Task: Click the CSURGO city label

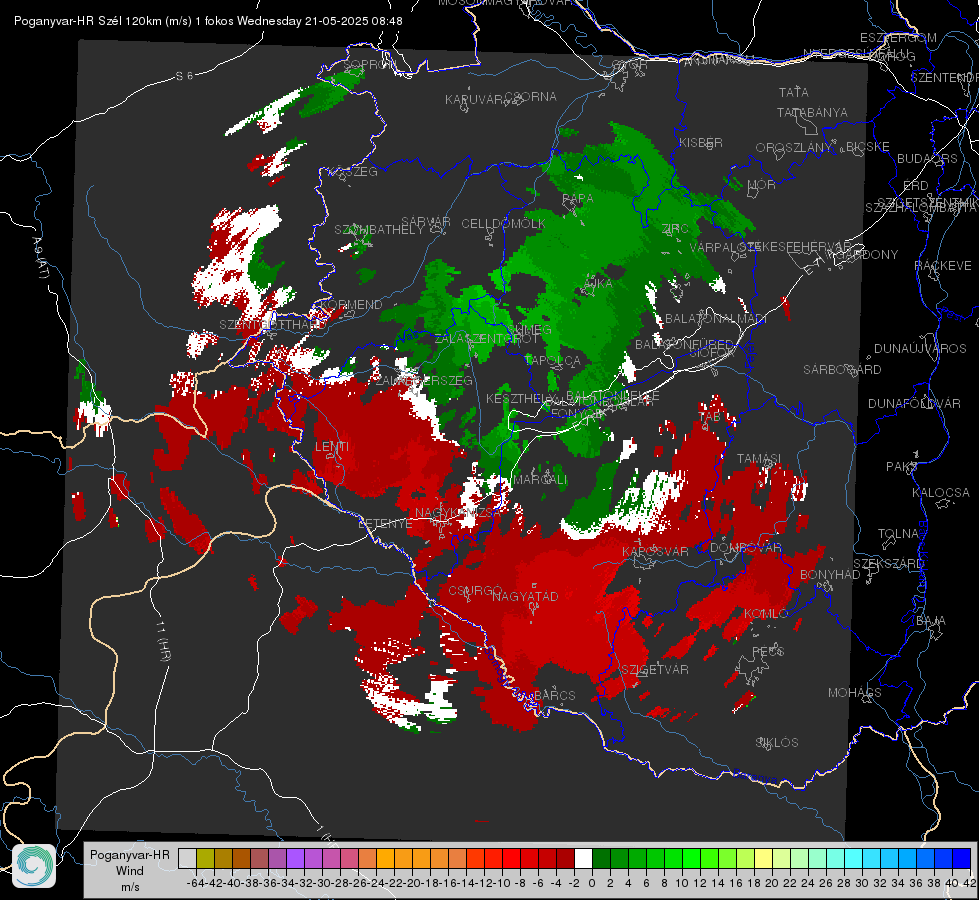Action: click(x=475, y=591)
